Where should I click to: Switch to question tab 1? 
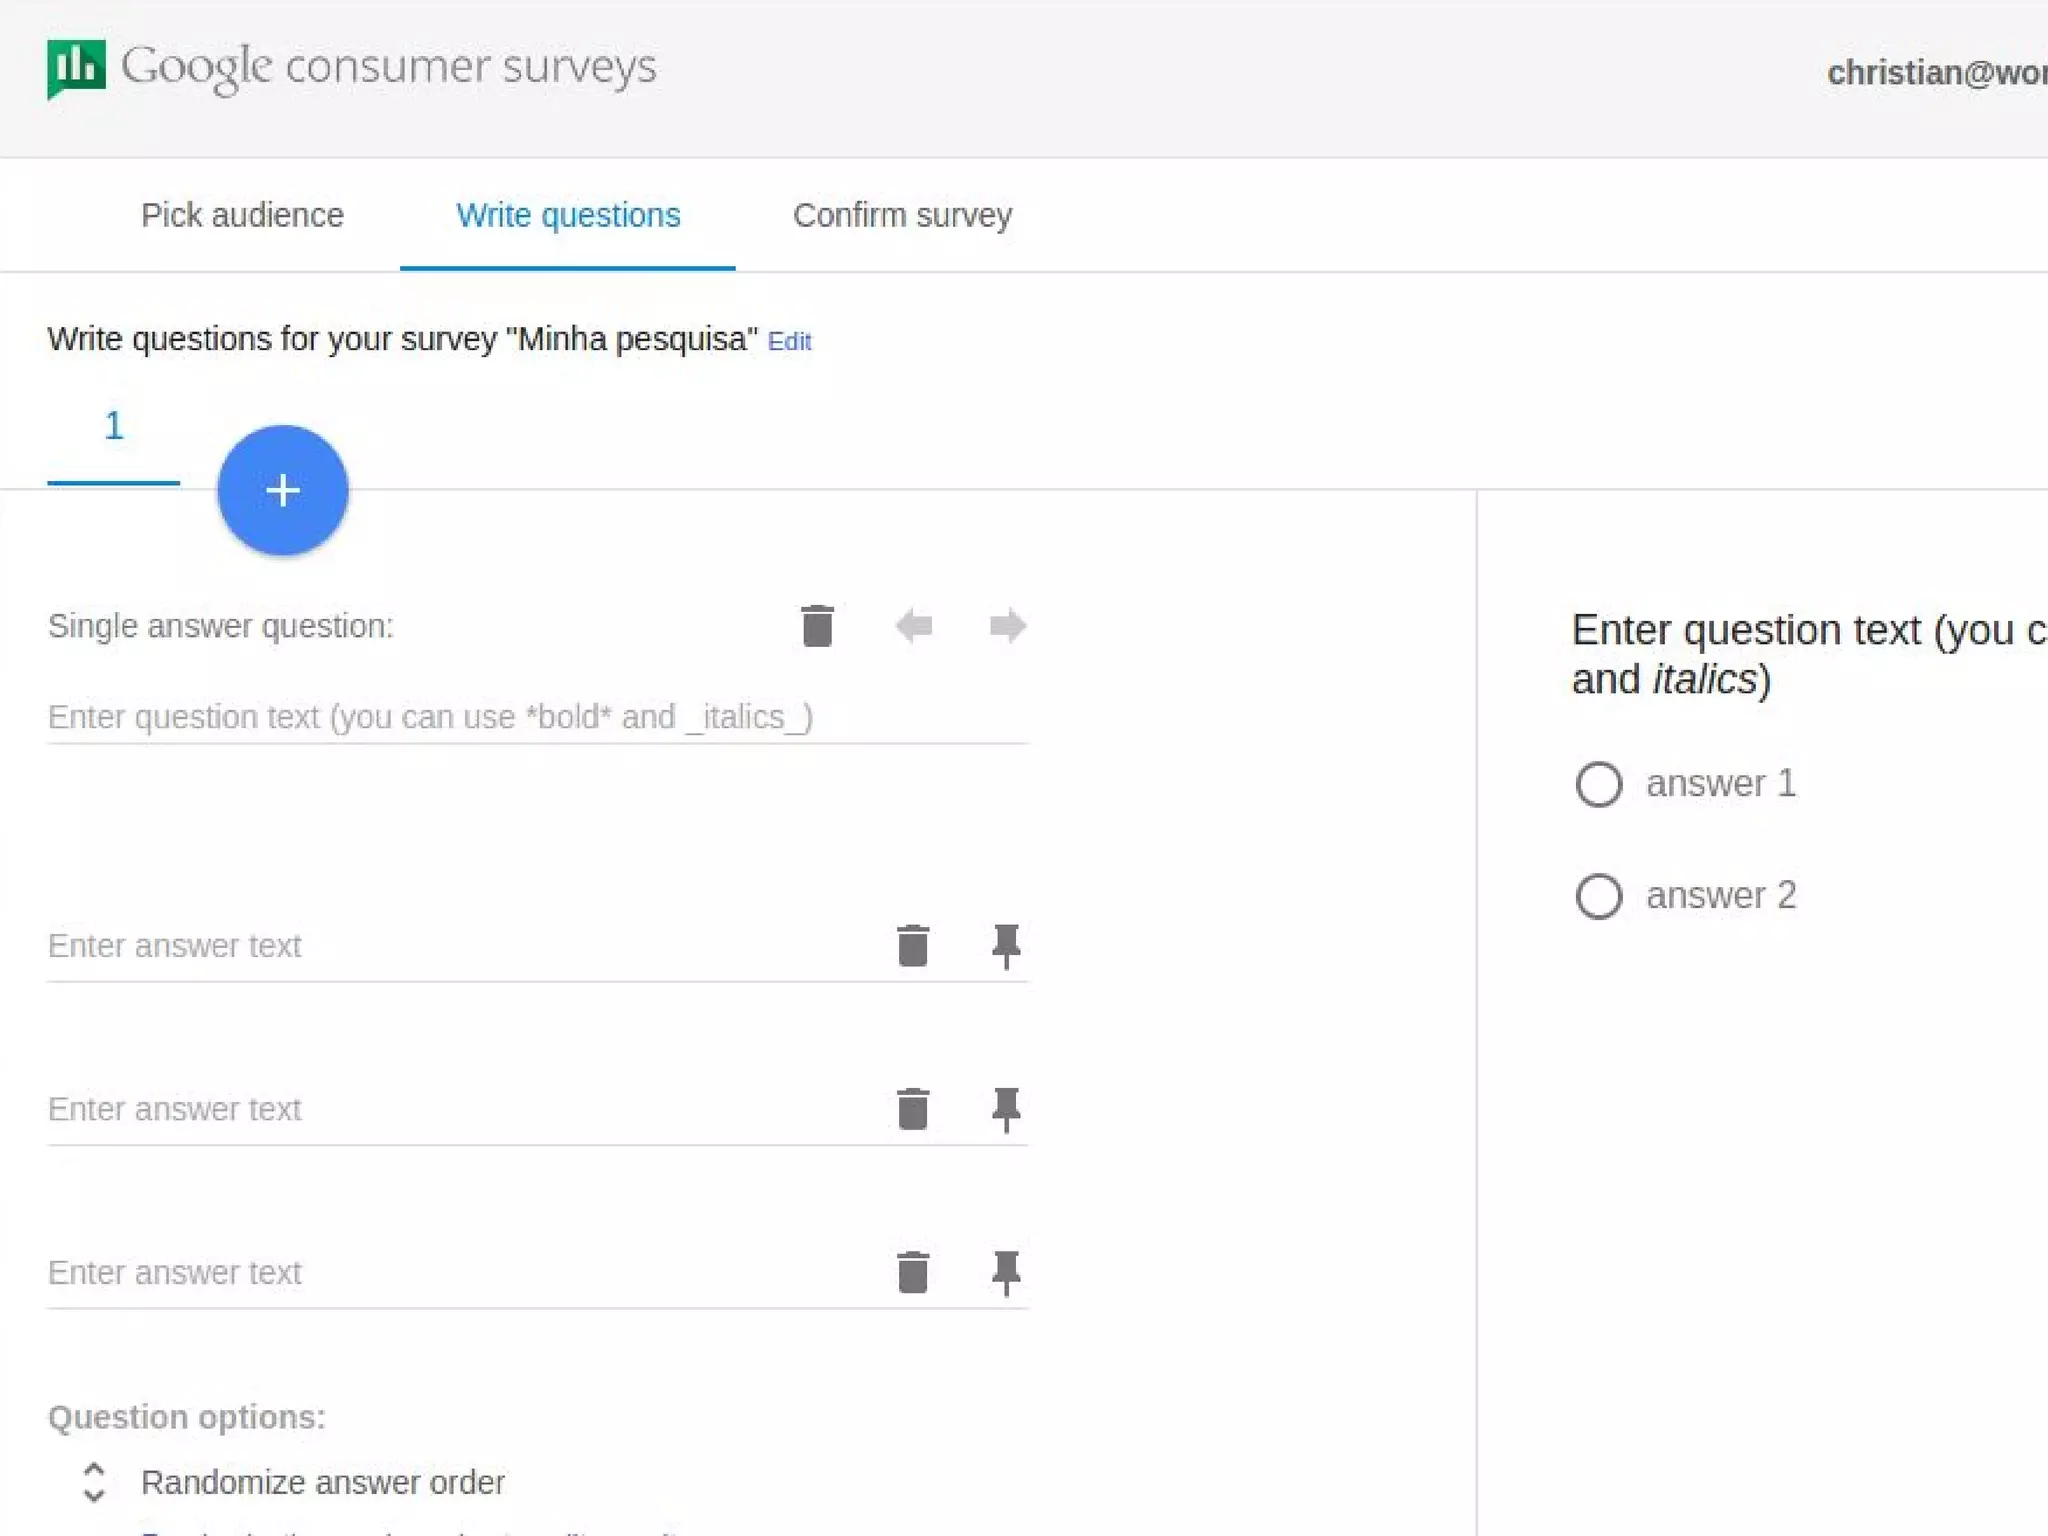114,428
